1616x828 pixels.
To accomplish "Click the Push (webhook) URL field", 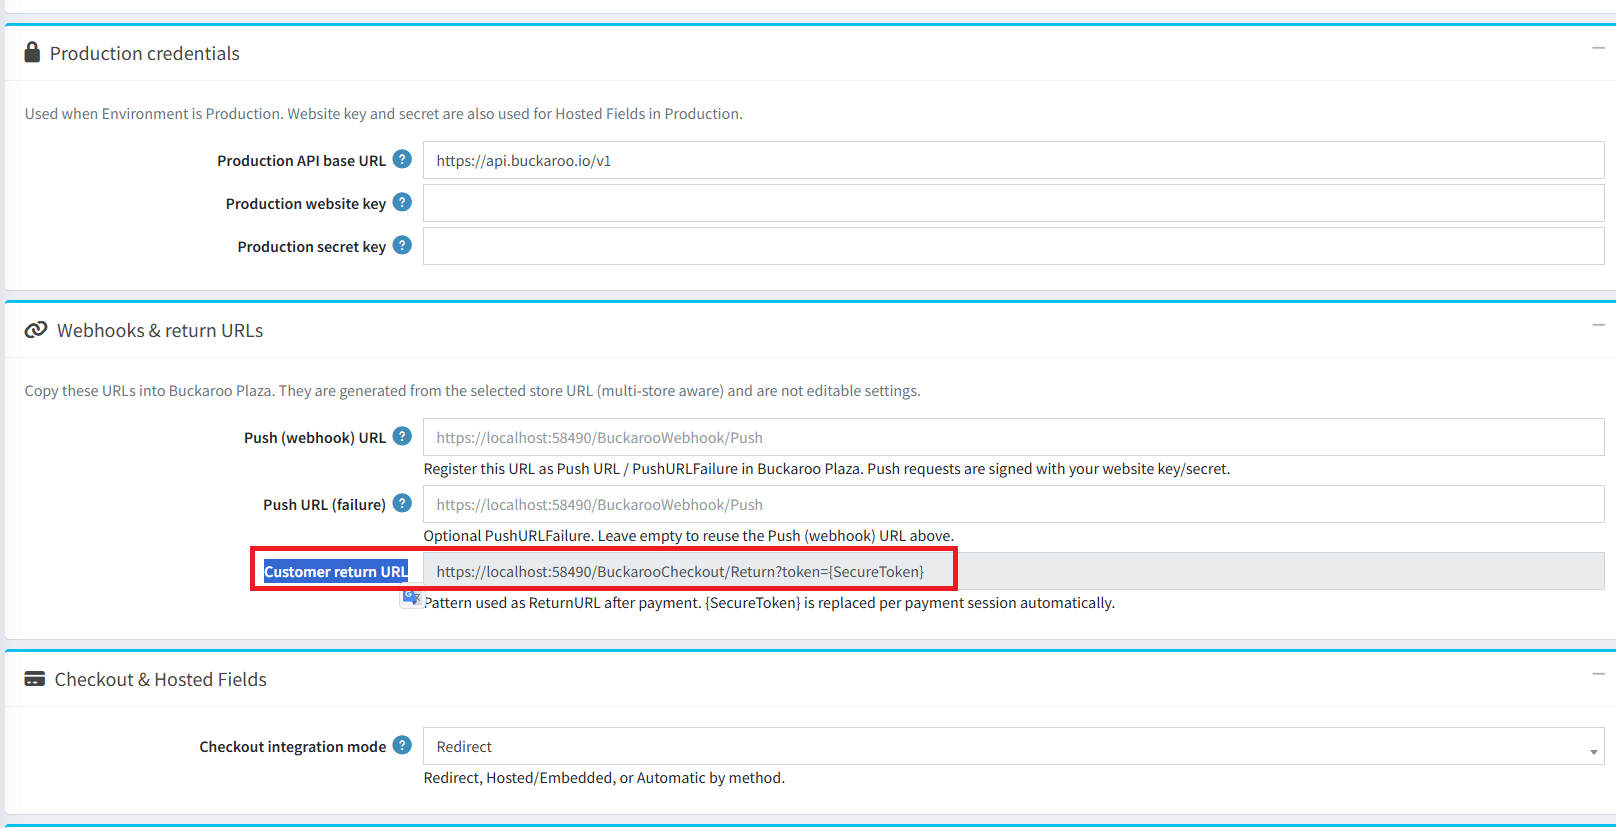I will point(1013,437).
